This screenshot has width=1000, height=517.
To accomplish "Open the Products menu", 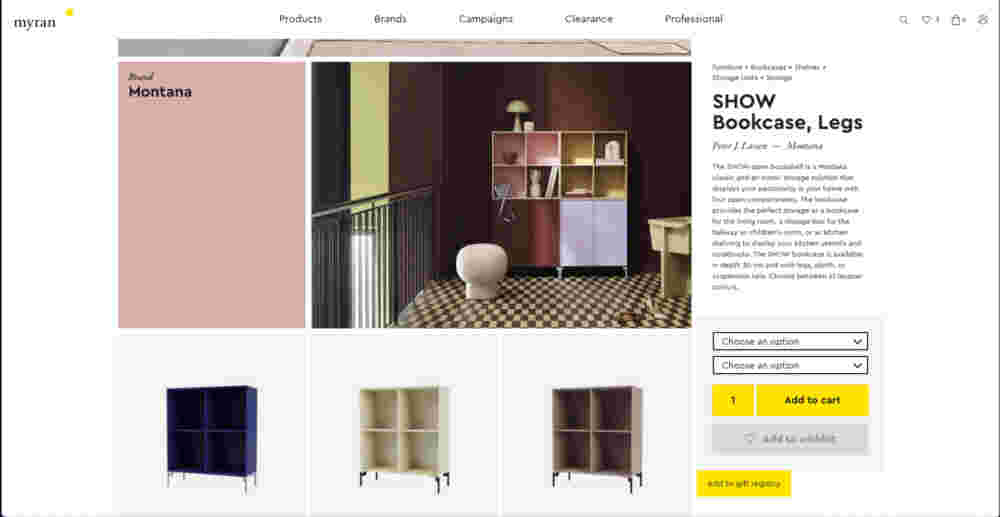I will click(x=300, y=19).
